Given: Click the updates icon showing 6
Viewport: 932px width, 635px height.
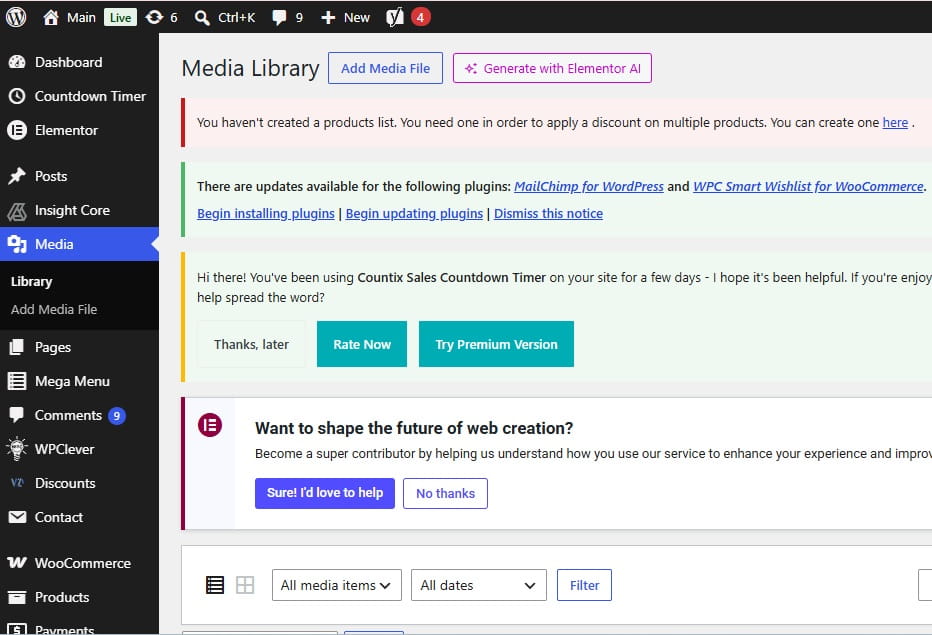Looking at the screenshot, I should click(154, 17).
